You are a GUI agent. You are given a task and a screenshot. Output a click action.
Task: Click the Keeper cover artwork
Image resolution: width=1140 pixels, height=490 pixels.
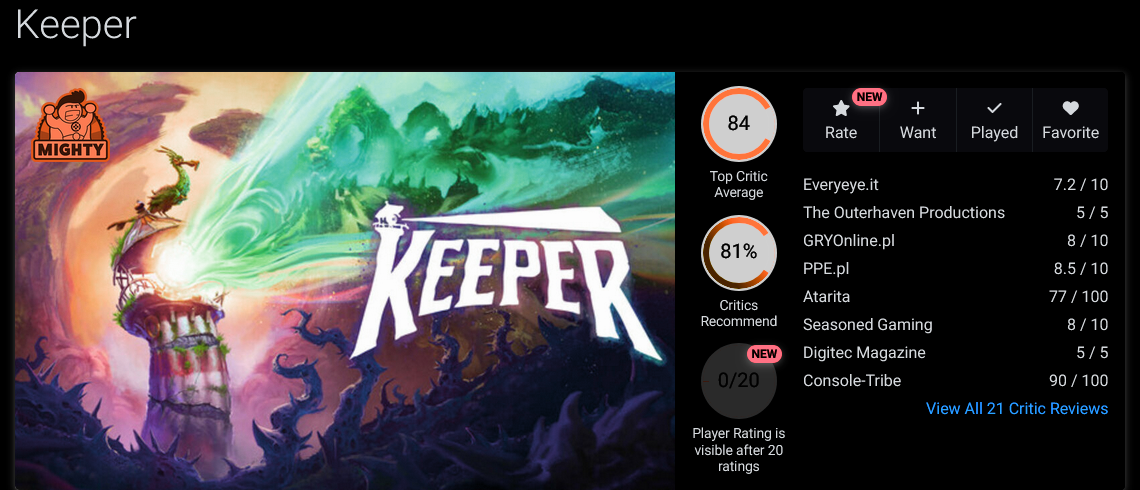(x=345, y=281)
